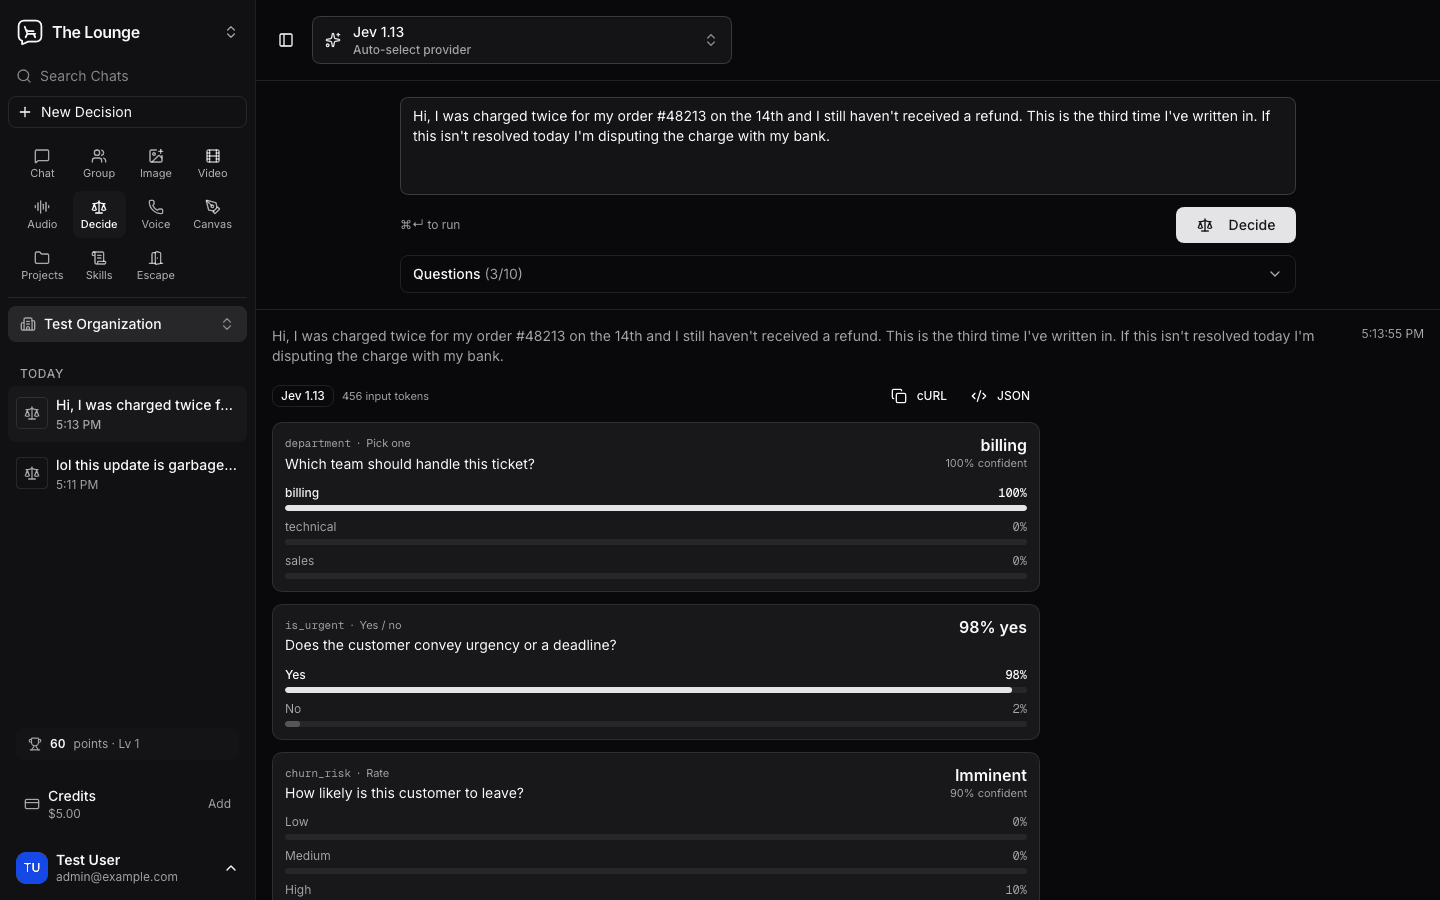Click the billing 100% progress bar
1440x900 pixels.
coord(656,508)
